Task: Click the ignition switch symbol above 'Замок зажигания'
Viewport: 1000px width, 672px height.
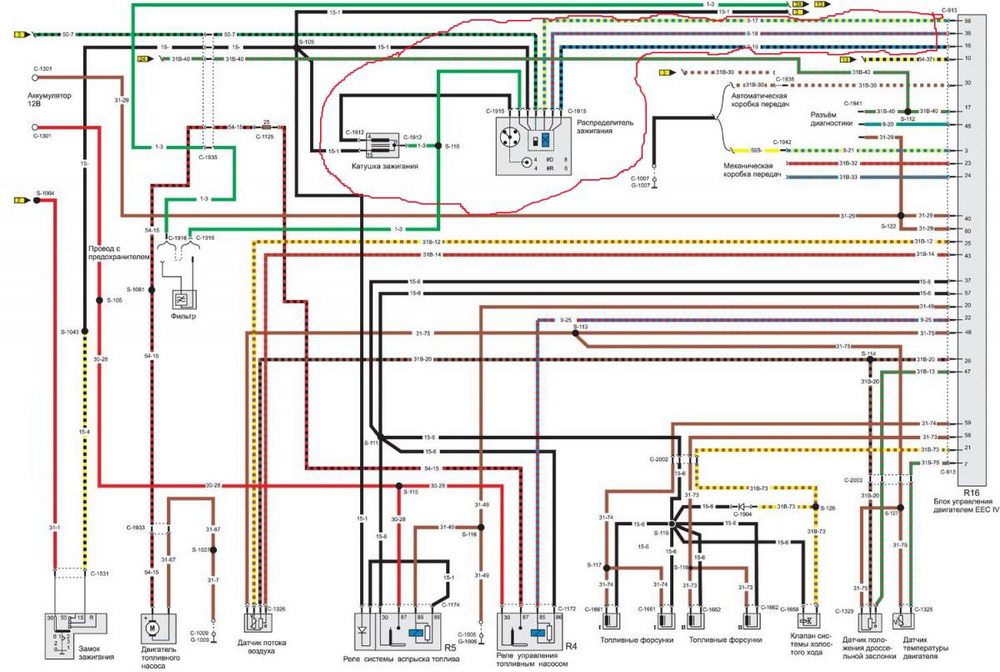Action: tap(75, 636)
